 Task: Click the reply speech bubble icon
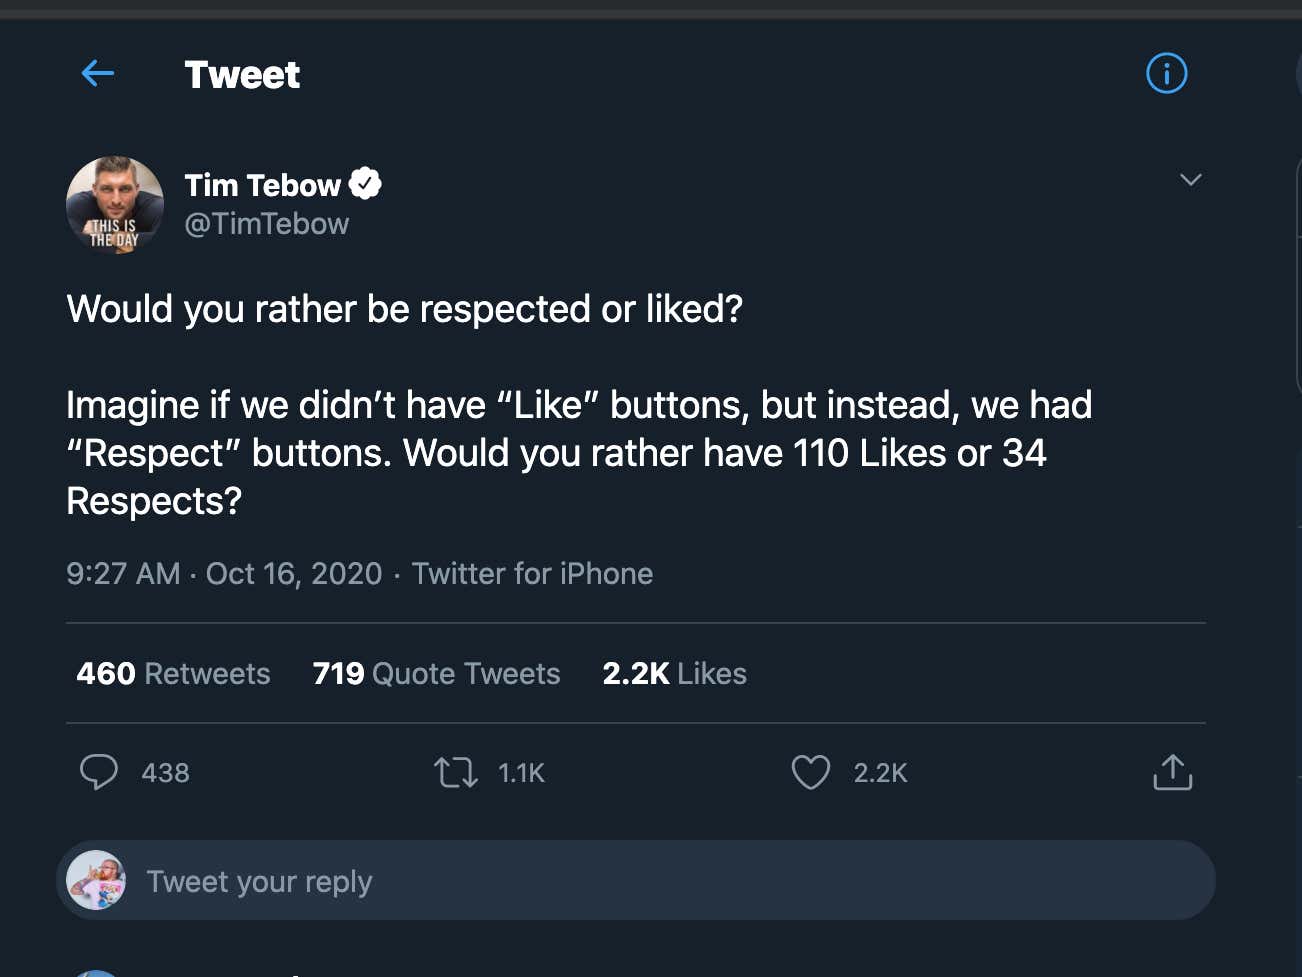pos(99,772)
